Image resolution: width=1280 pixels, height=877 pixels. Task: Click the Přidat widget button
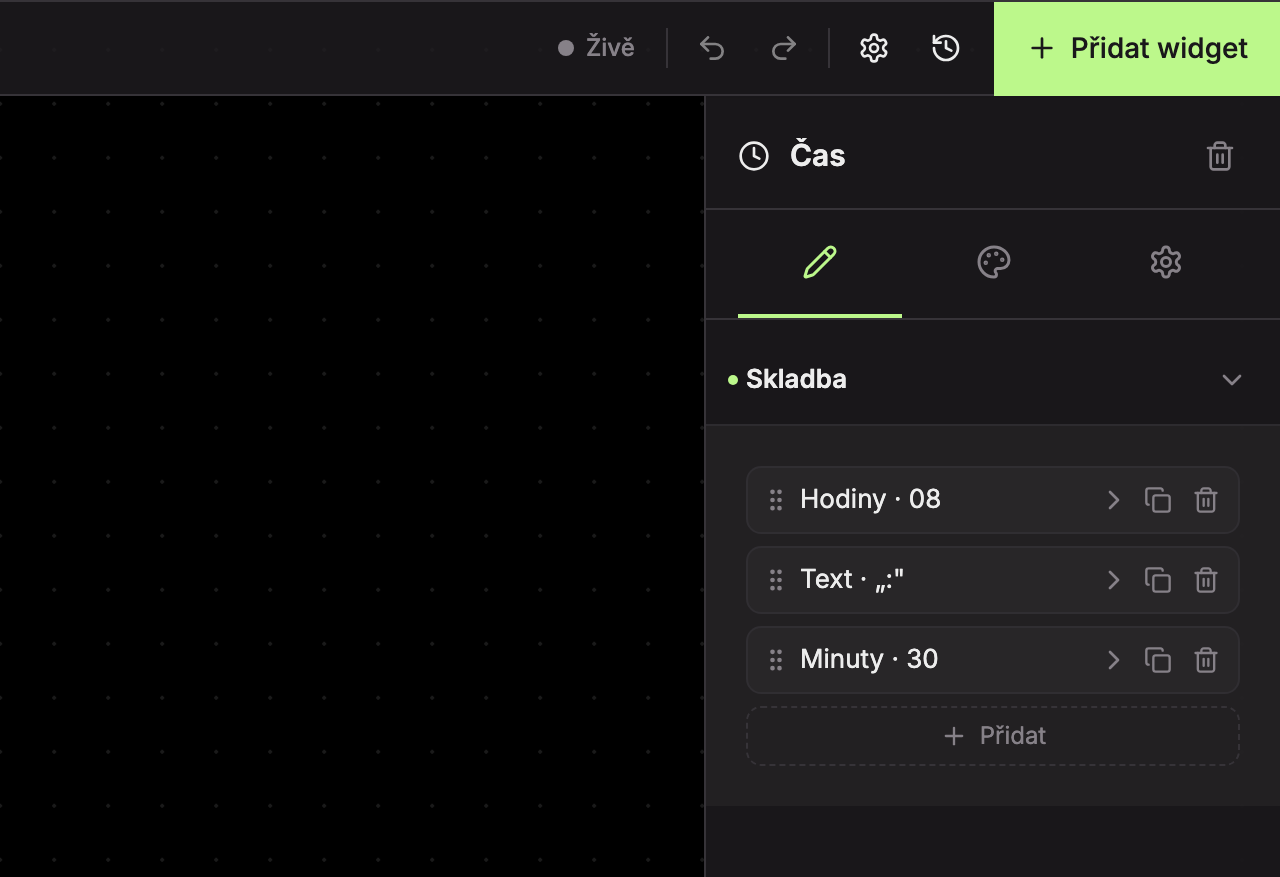[x=1137, y=48]
